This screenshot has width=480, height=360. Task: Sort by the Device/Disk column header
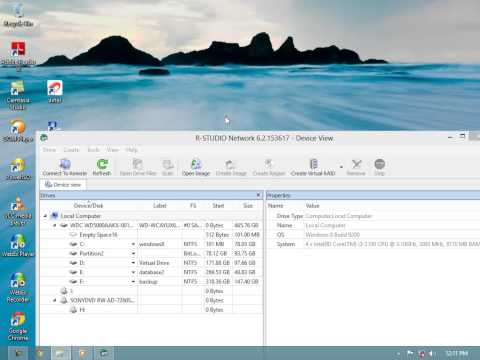tap(88, 206)
